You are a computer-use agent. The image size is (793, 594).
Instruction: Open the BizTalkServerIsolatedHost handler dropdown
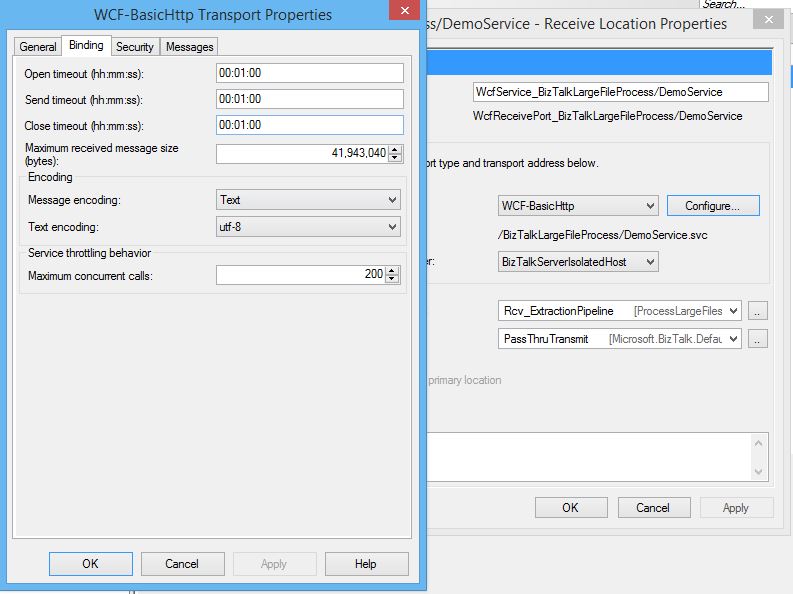(578, 262)
